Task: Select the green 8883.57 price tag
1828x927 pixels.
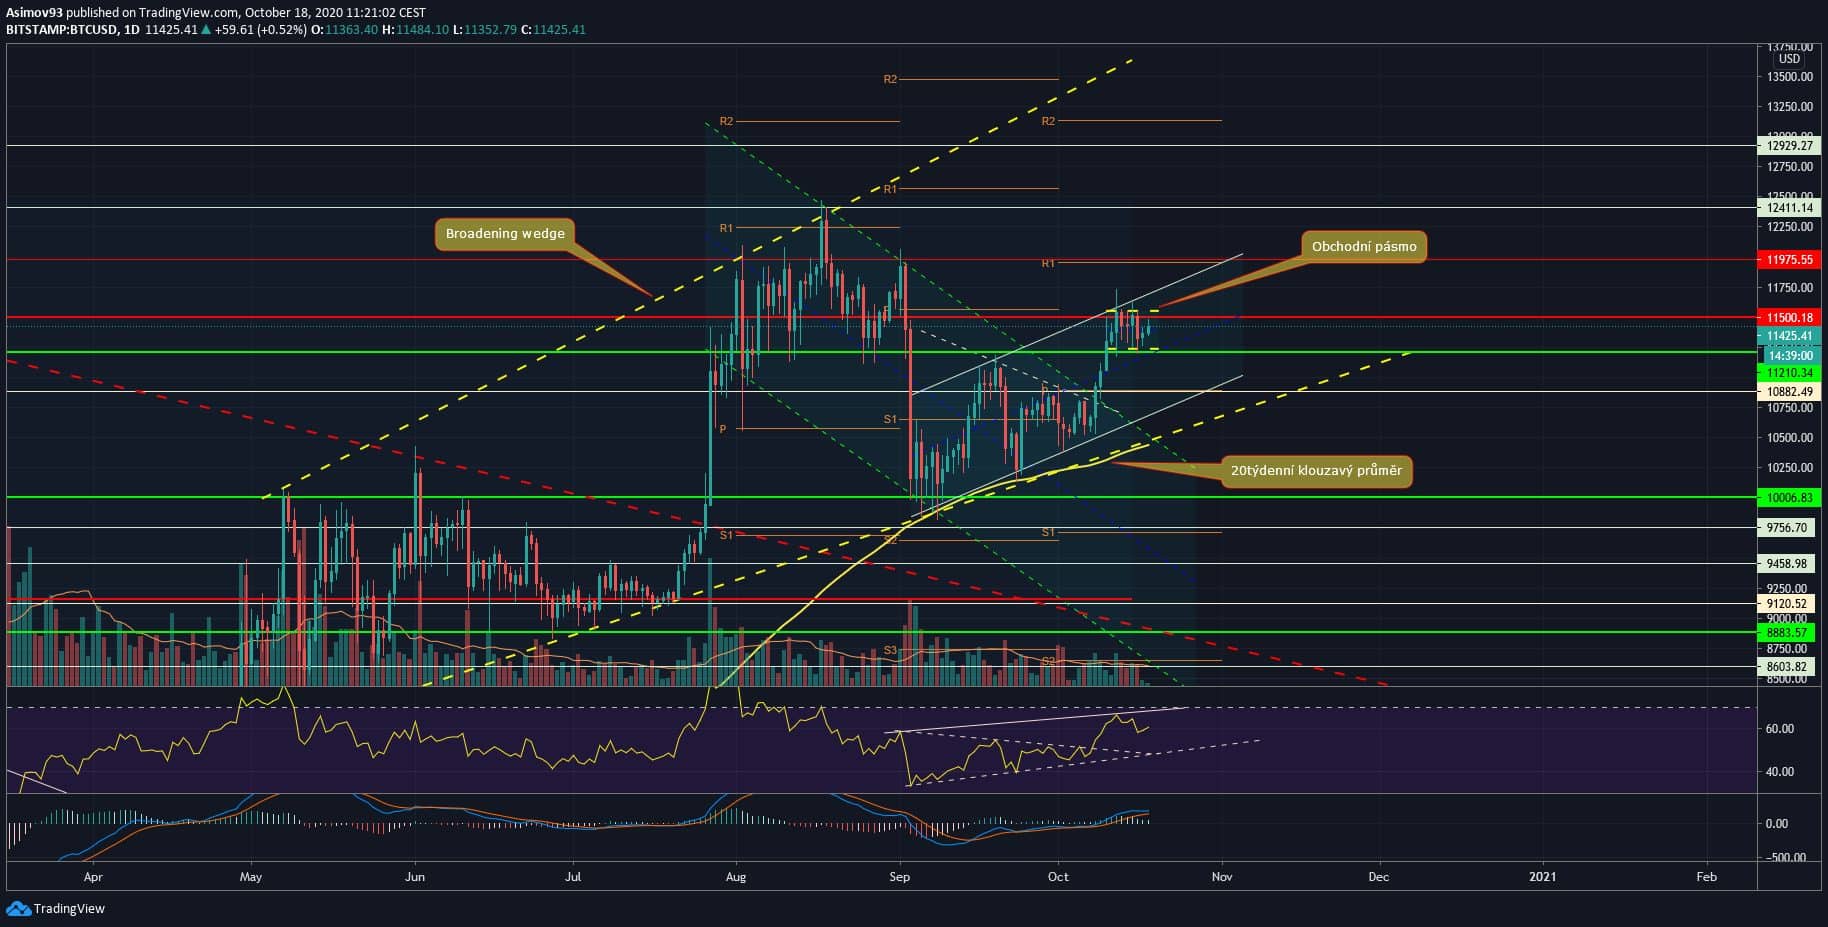Action: (x=1789, y=633)
